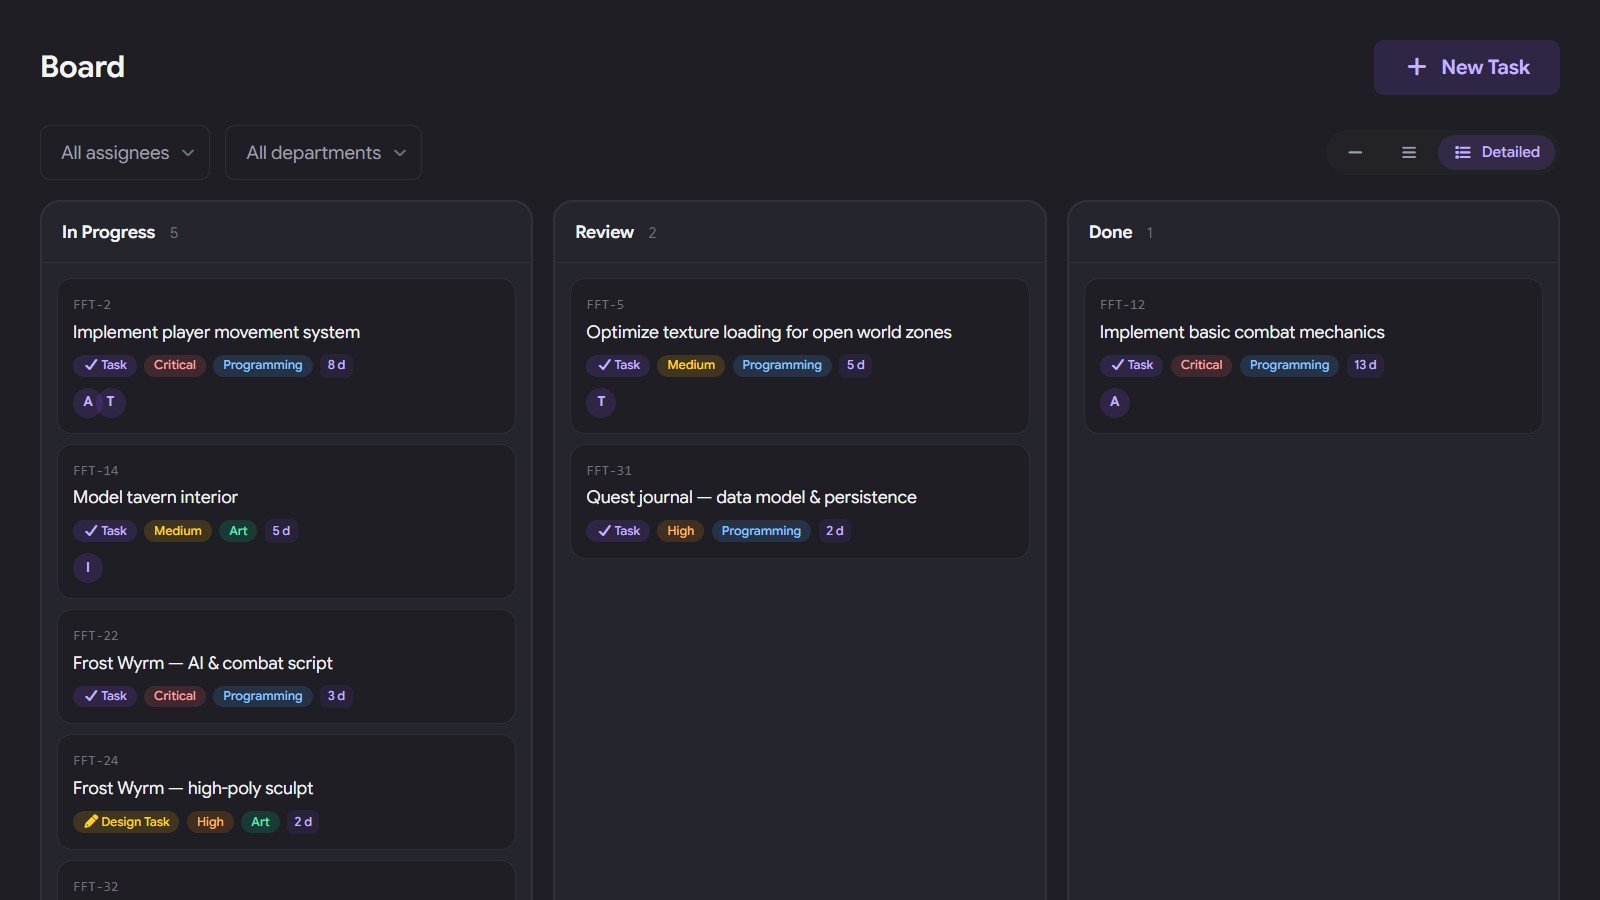This screenshot has width=1600, height=900.
Task: Click Art tag on Model tavern interior
Action: 238,531
